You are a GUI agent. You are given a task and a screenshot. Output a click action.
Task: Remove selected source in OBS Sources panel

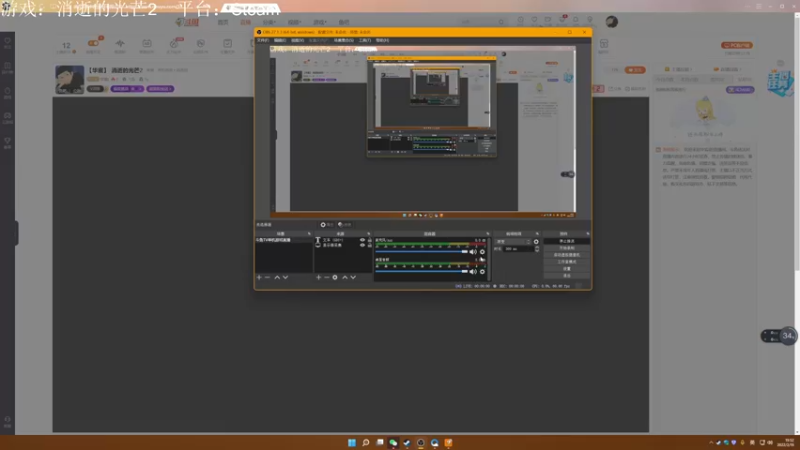click(x=327, y=278)
